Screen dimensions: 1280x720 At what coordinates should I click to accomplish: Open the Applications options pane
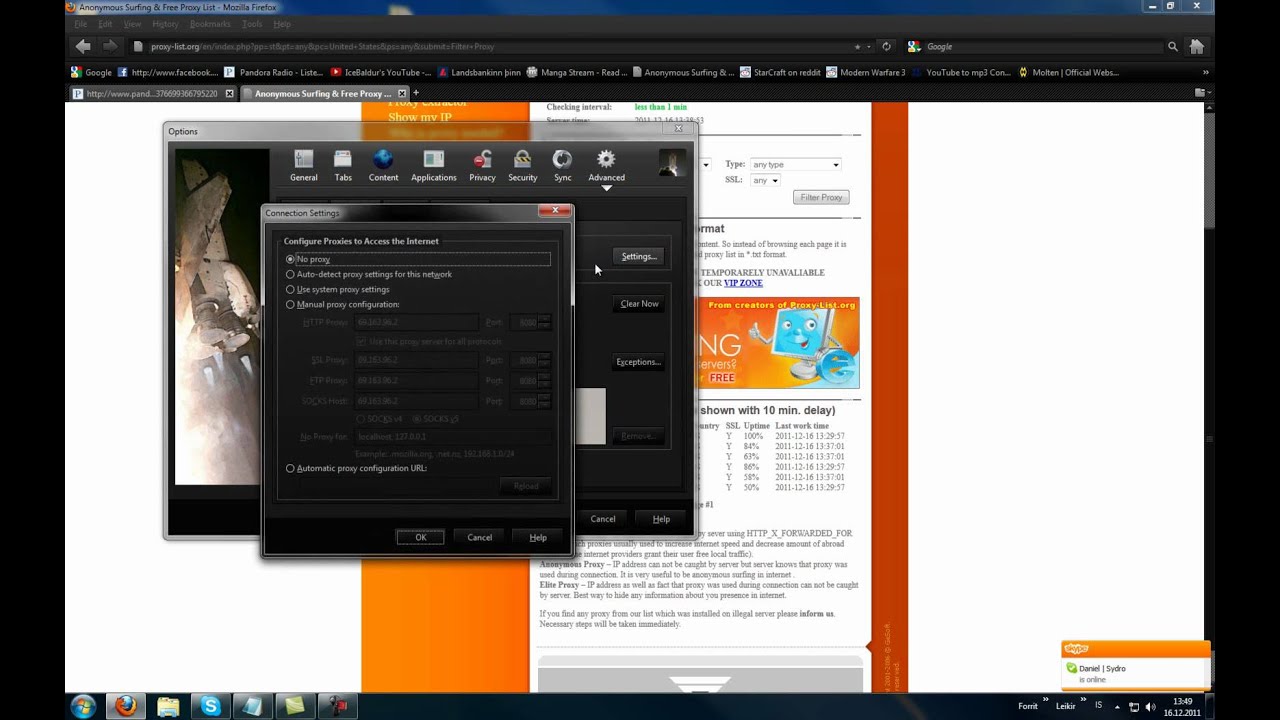(434, 166)
